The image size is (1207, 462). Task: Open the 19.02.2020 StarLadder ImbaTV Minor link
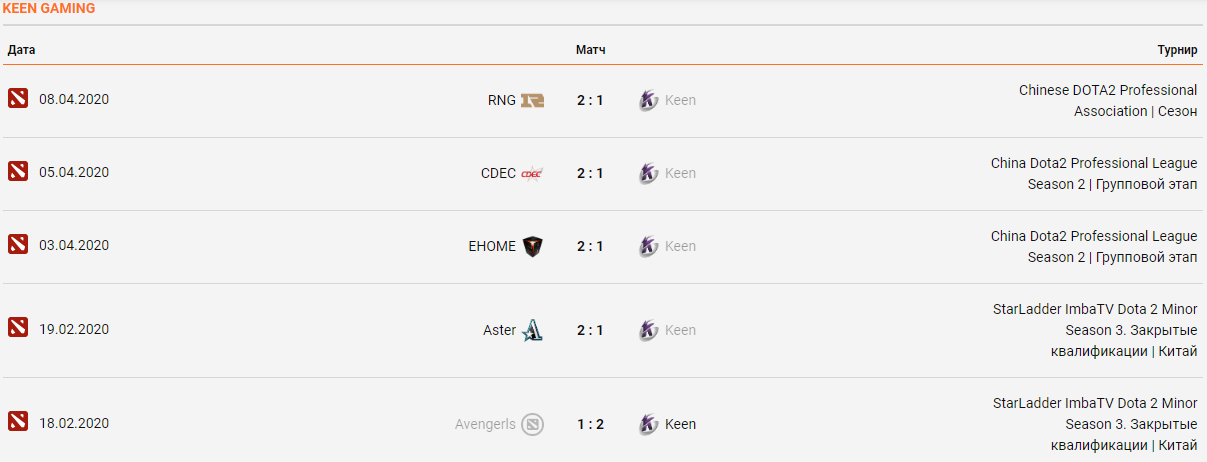1095,330
